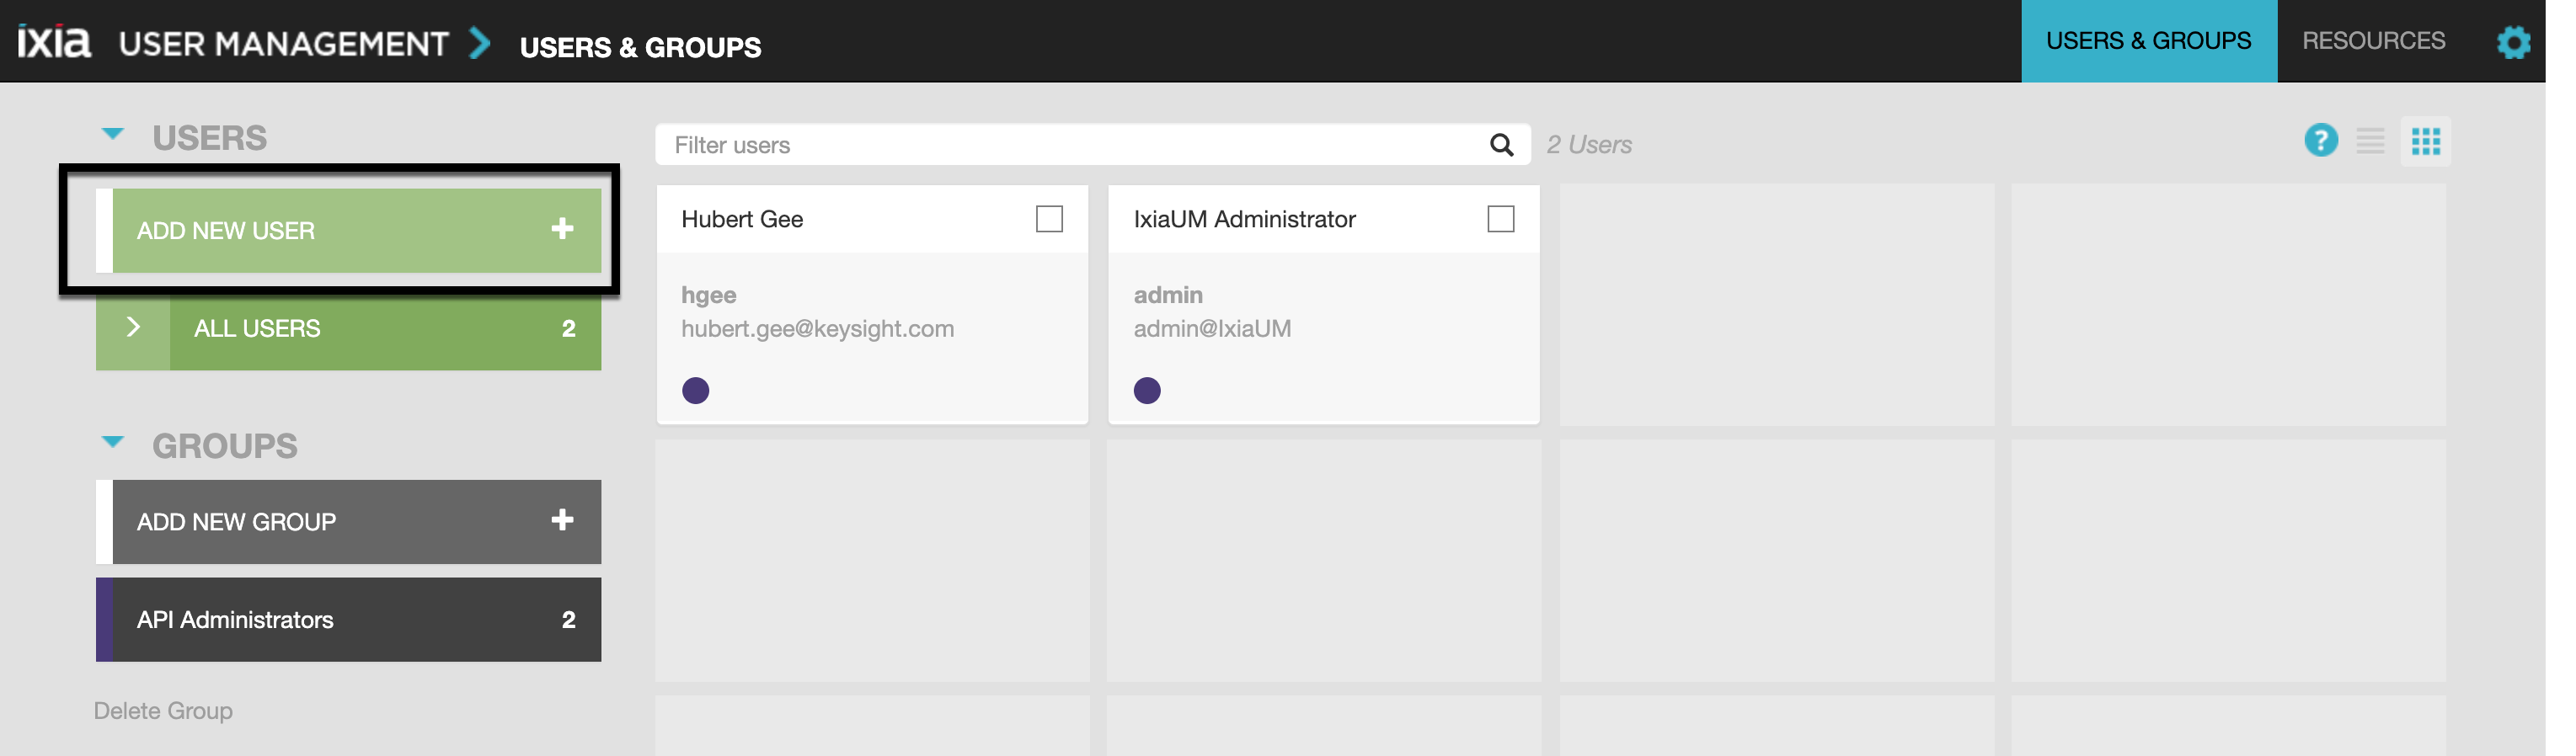Collapse the Users section
The image size is (2576, 756).
(113, 134)
